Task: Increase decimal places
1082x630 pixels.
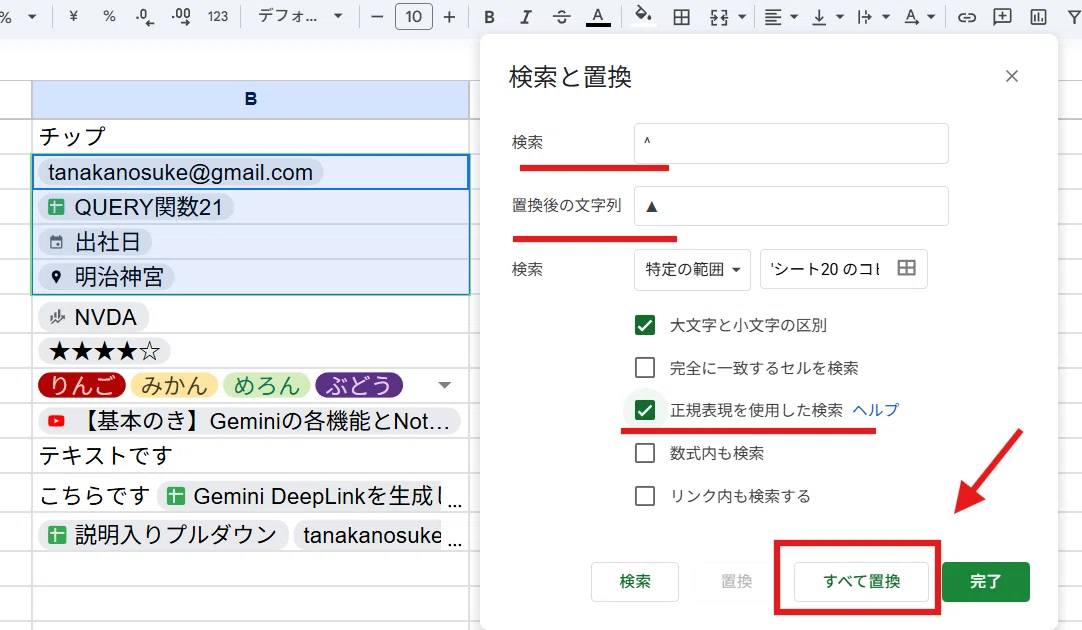Action: 181,16
